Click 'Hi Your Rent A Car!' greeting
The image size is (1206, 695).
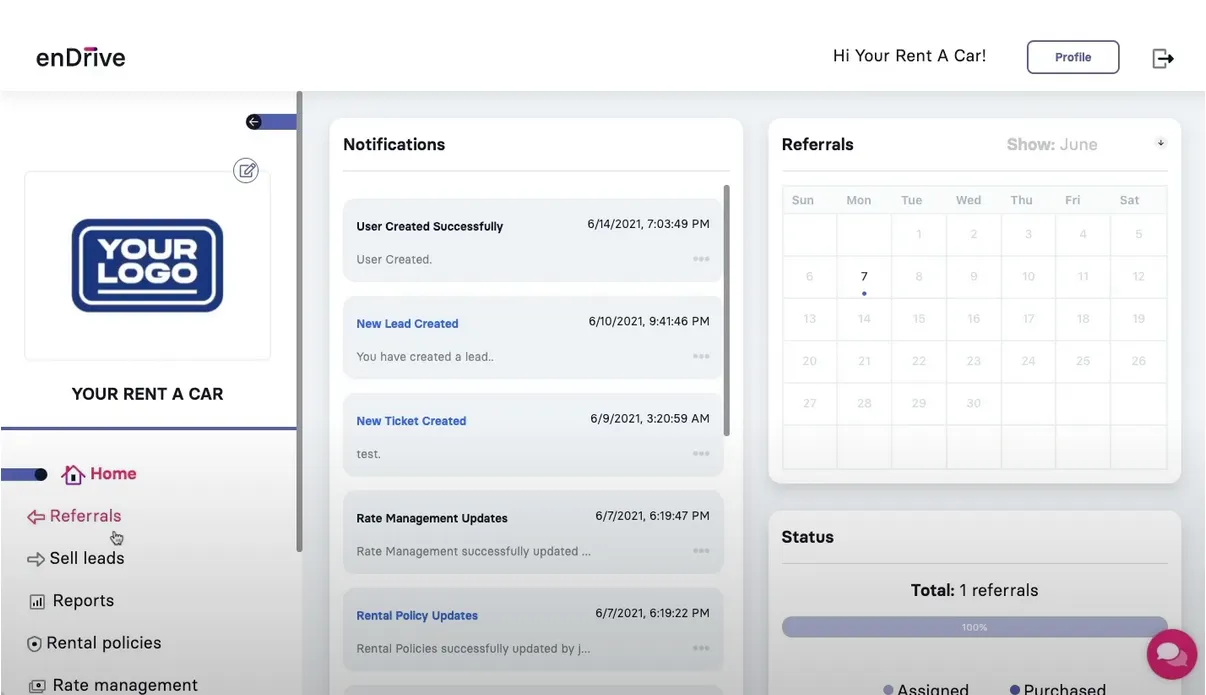click(x=910, y=56)
